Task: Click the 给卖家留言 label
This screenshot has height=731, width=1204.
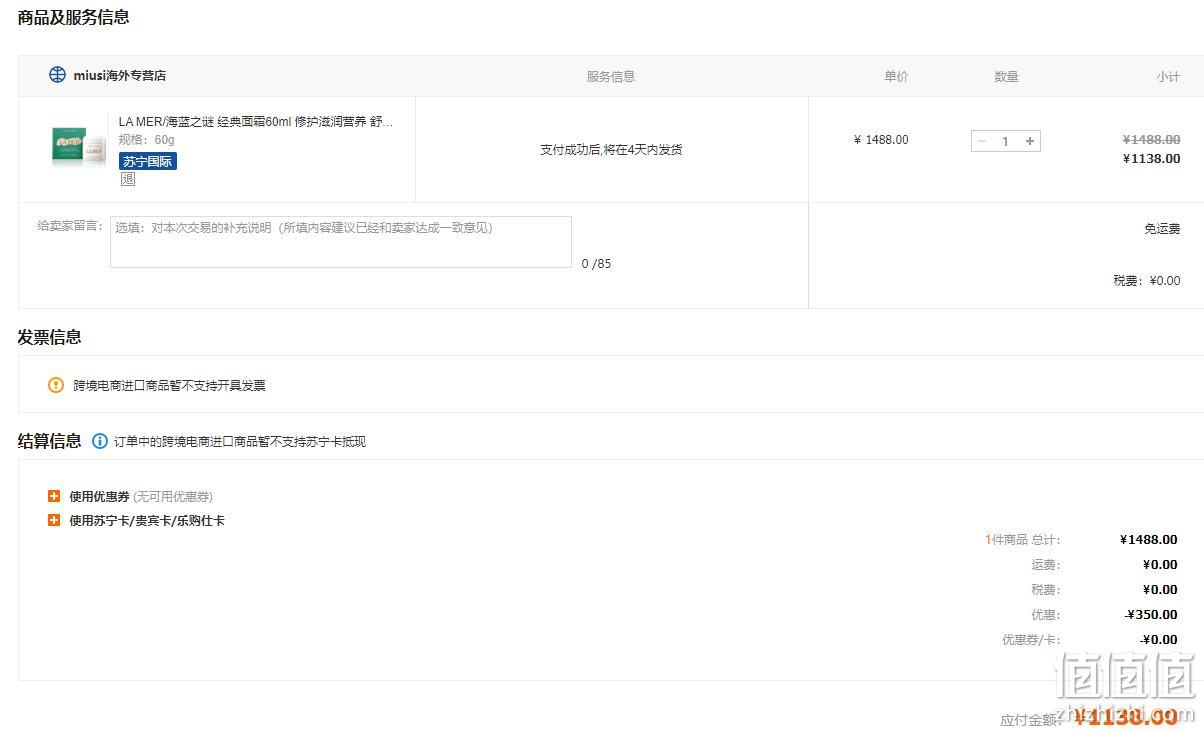Action: pyautogui.click(x=70, y=226)
